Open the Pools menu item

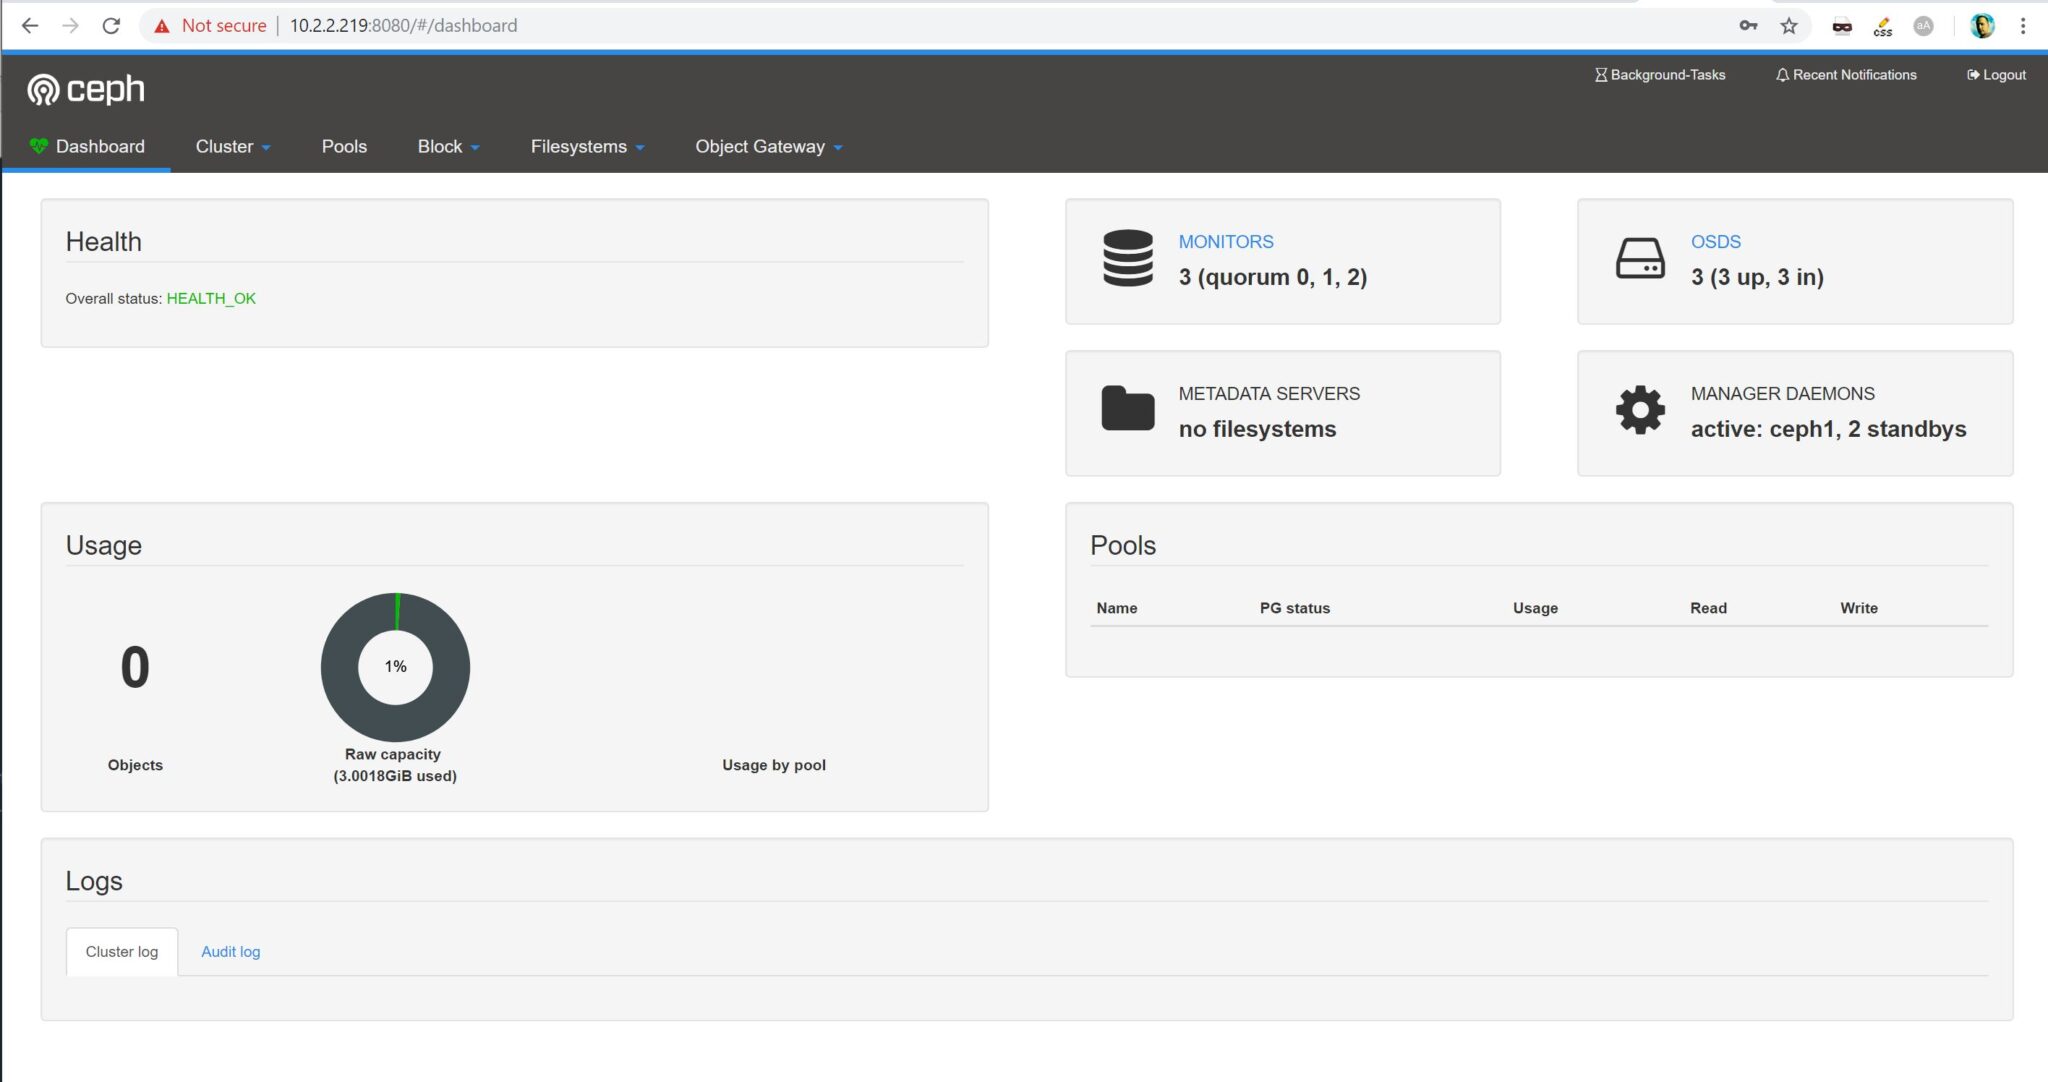tap(344, 146)
